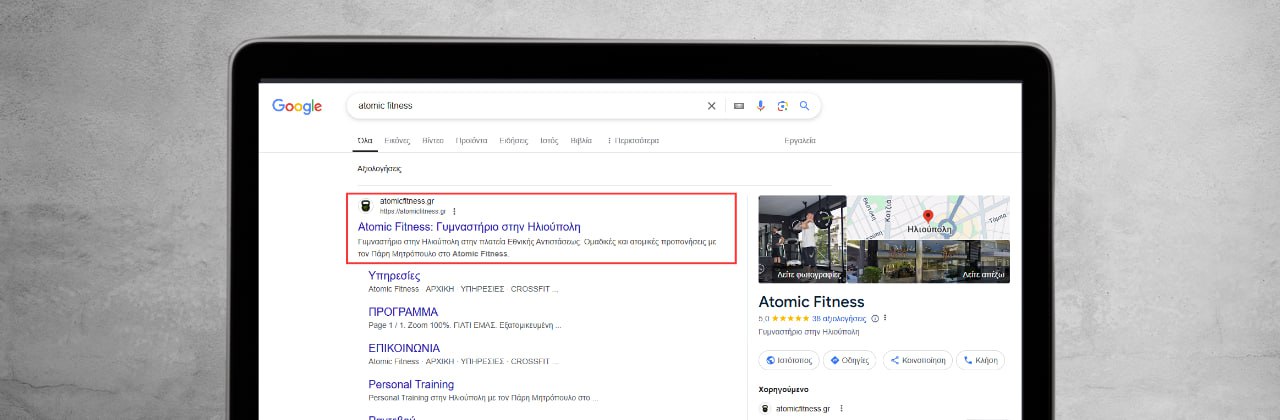Clear the search query with the X icon

(712, 105)
